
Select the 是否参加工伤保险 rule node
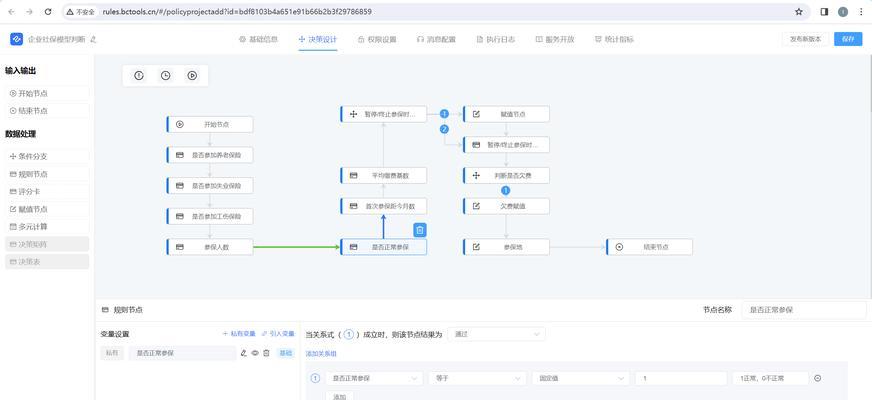tap(210, 216)
